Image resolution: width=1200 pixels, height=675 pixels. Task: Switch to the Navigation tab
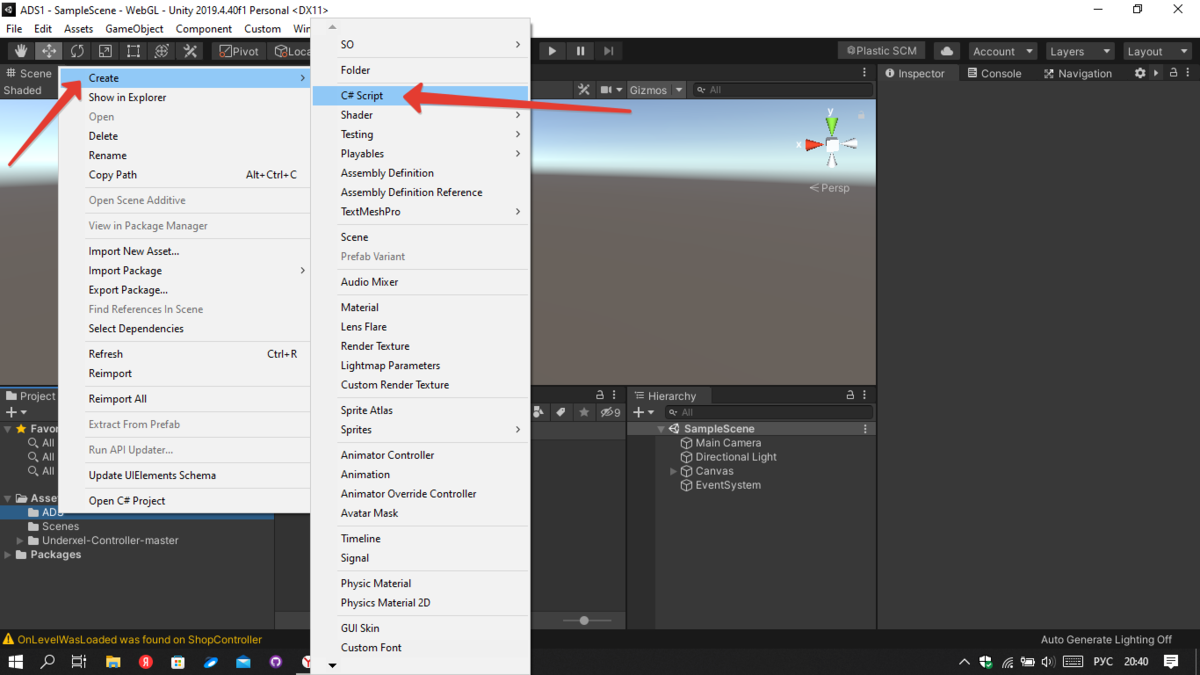[1077, 73]
